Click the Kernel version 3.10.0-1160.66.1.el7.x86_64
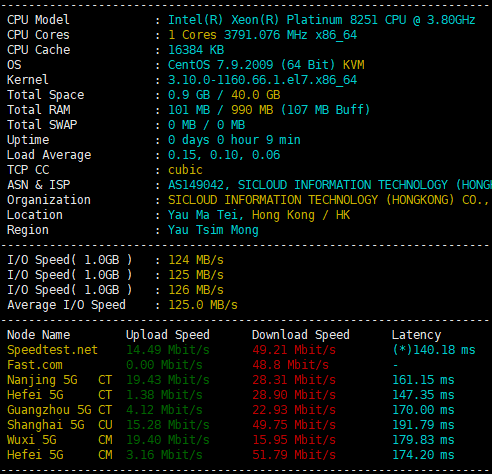 tap(262, 80)
